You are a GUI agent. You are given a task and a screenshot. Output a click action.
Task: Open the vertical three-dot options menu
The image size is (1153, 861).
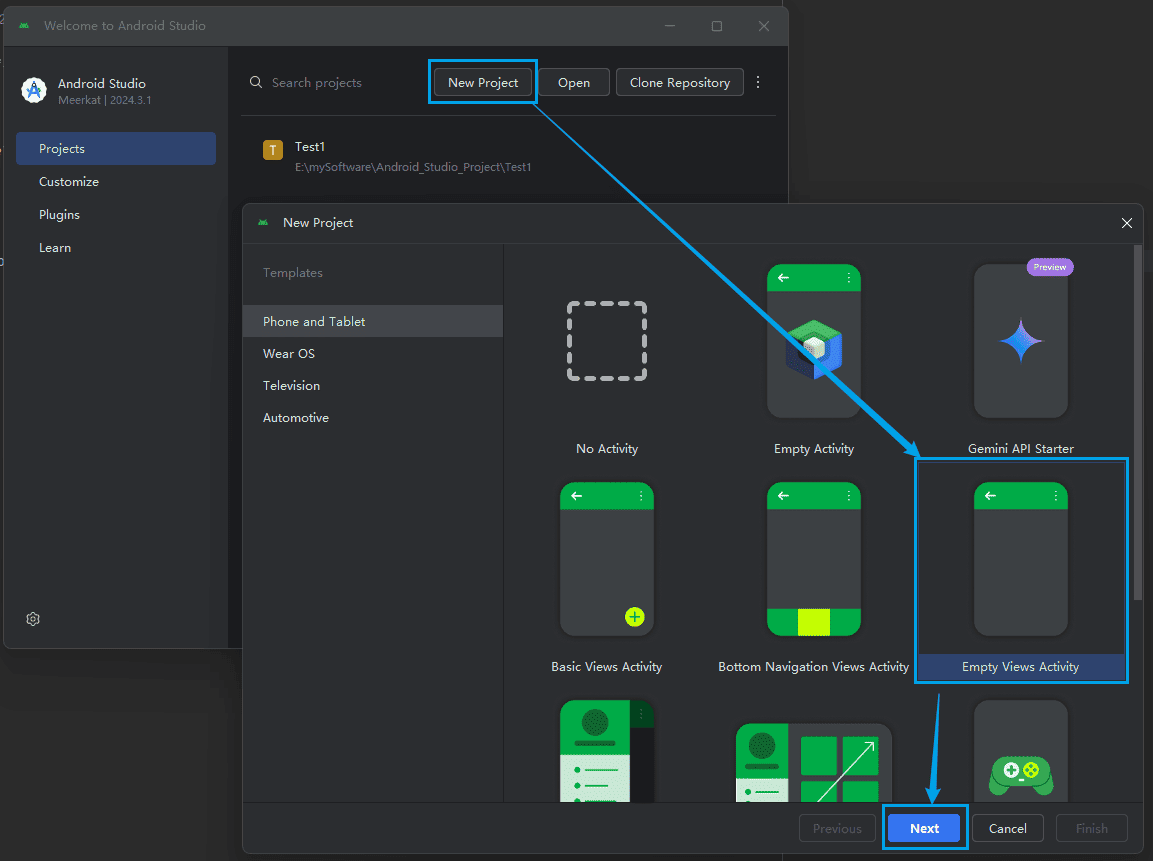(x=758, y=83)
